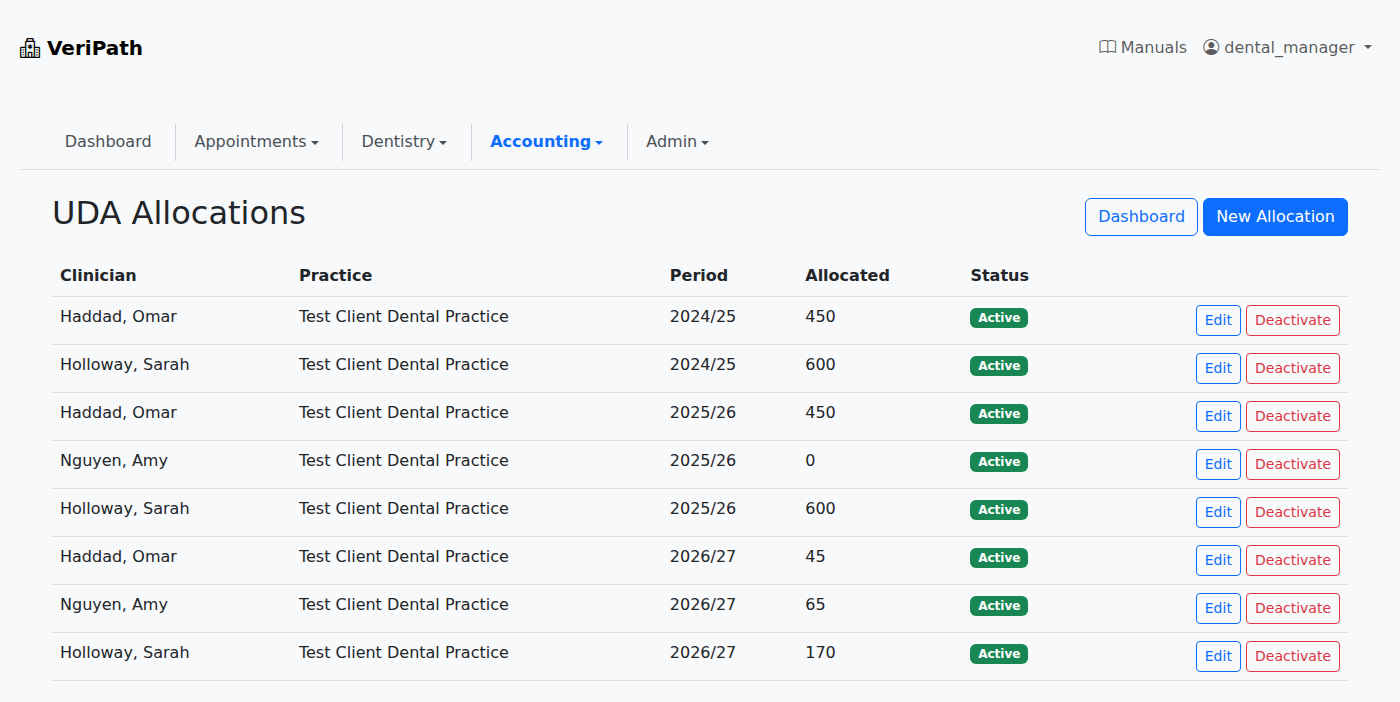Expand the Appointments menu
The image size is (1400, 702).
(257, 141)
